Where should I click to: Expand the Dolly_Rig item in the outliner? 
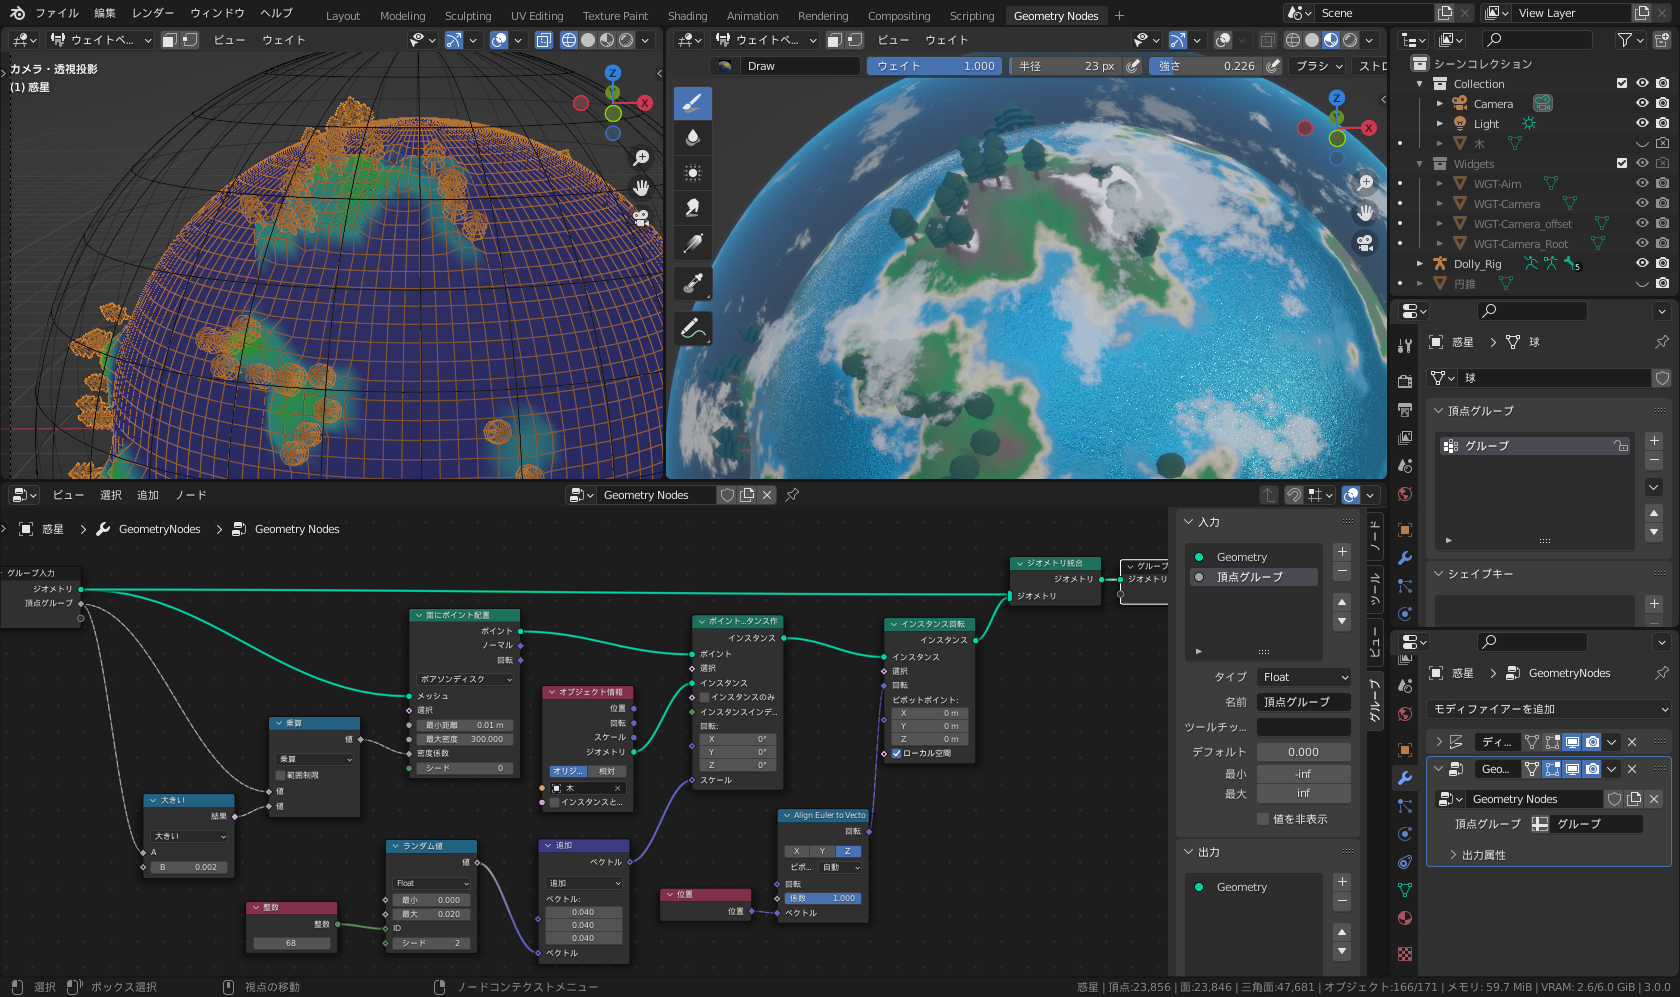click(1420, 263)
